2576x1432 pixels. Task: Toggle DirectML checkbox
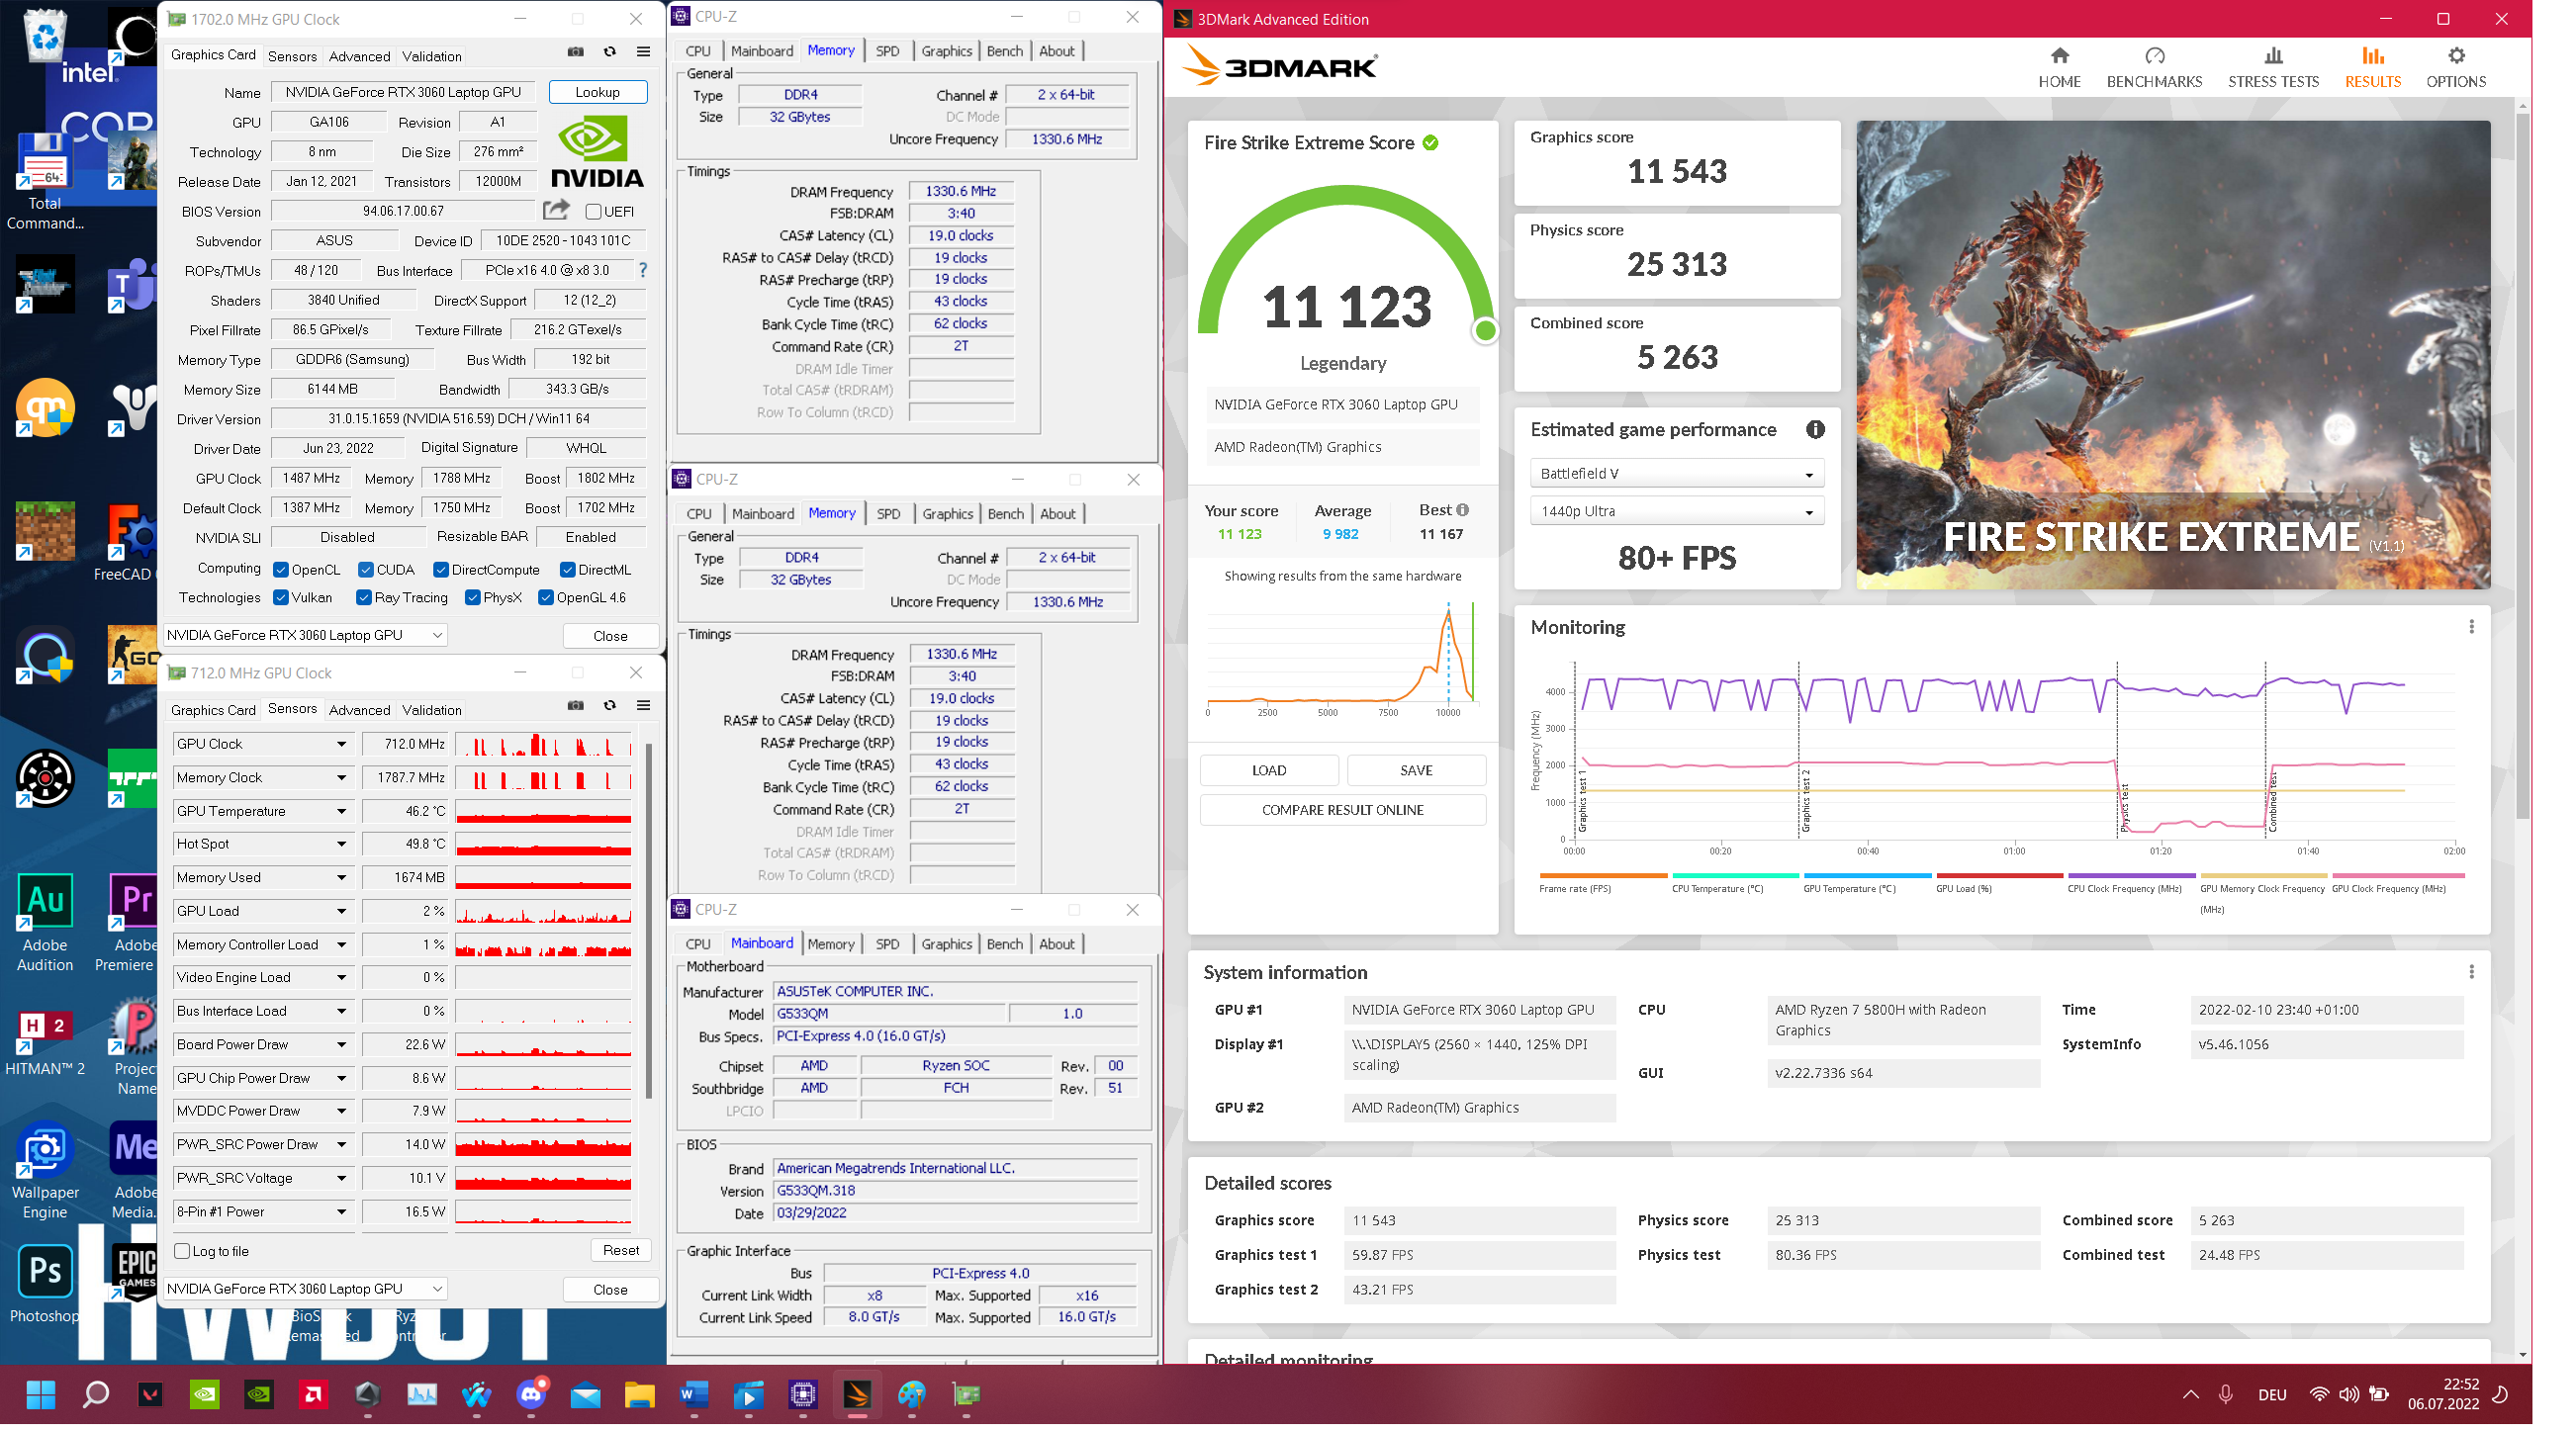click(x=567, y=570)
